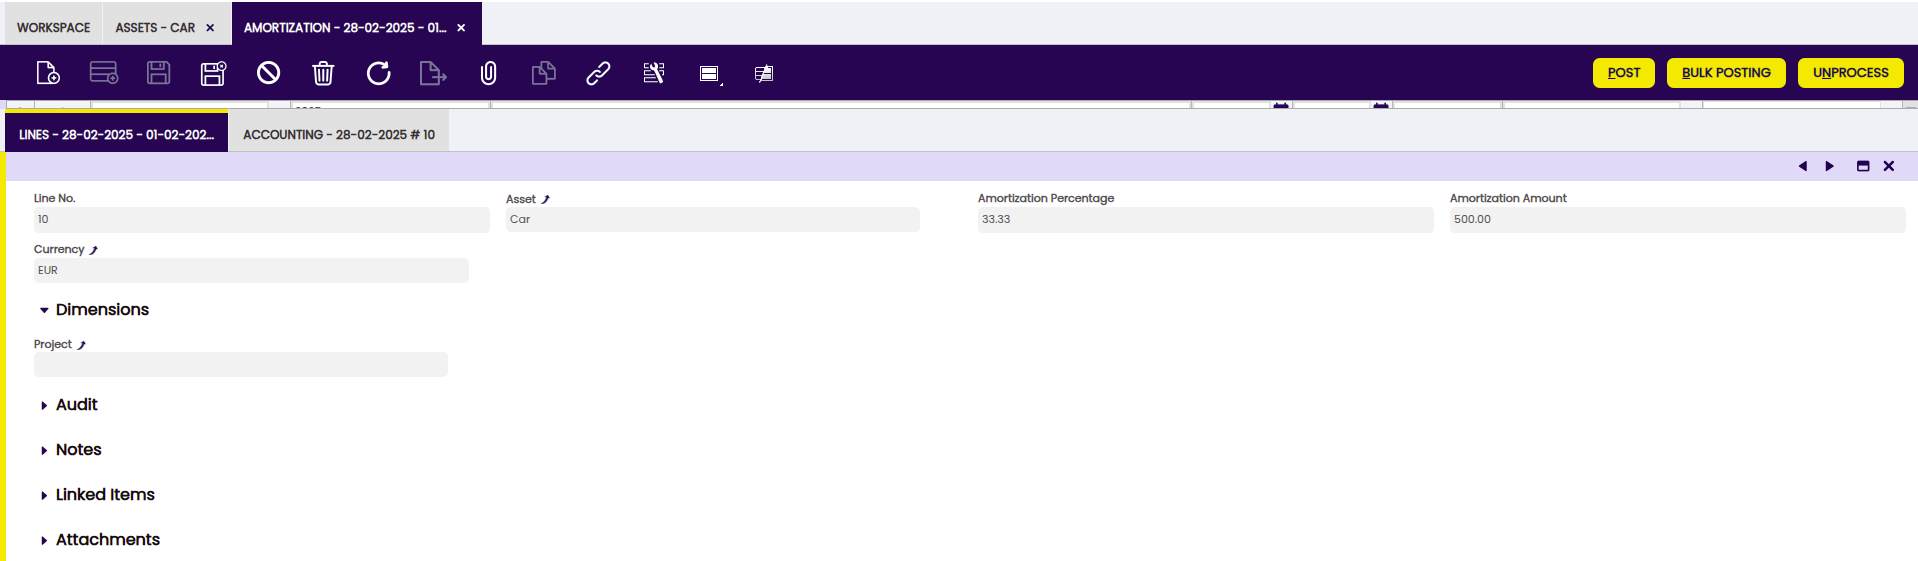Click the copy record icon
This screenshot has height=561, width=1918.
[543, 73]
